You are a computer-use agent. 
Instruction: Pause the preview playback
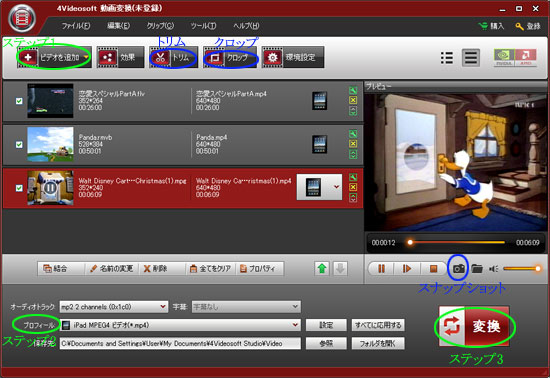[381, 269]
